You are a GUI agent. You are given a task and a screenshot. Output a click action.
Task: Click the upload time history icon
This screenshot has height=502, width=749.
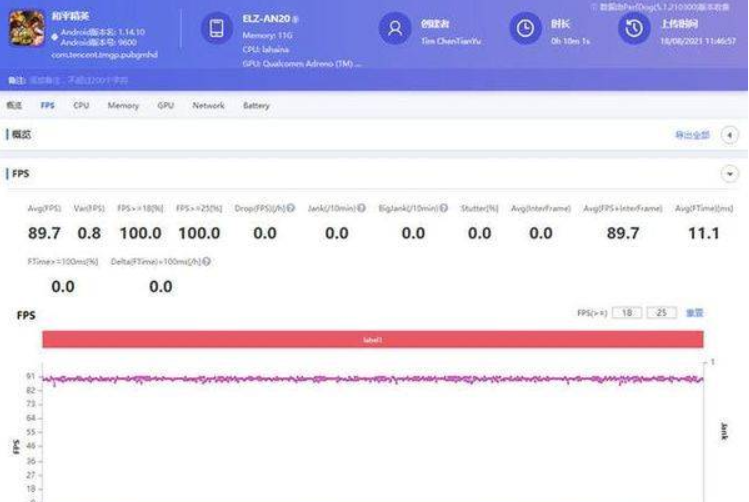(634, 29)
